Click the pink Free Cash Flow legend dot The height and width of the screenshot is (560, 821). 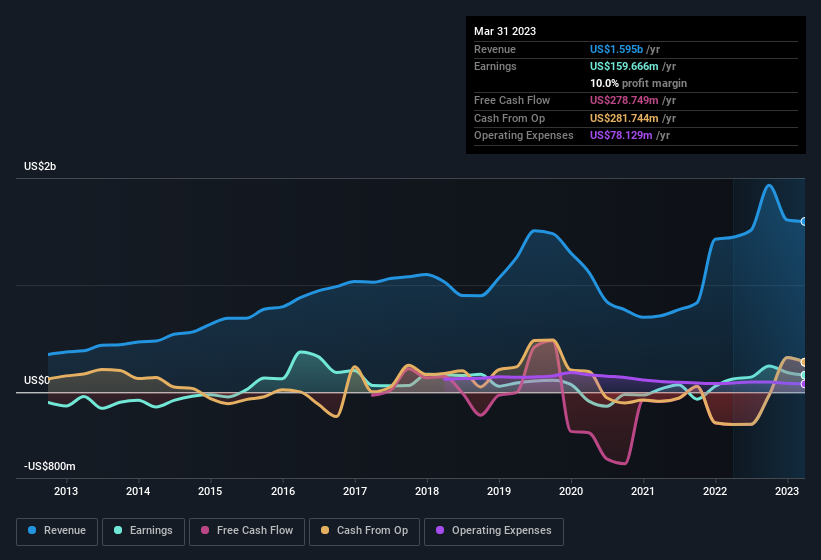click(206, 531)
